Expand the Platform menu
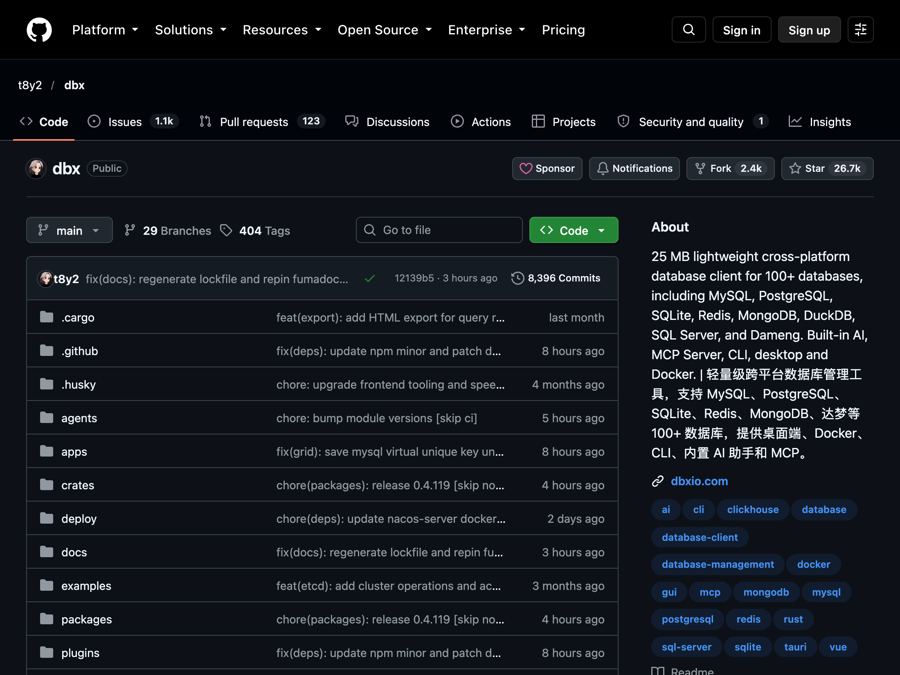This screenshot has width=900, height=675. pyautogui.click(x=105, y=30)
